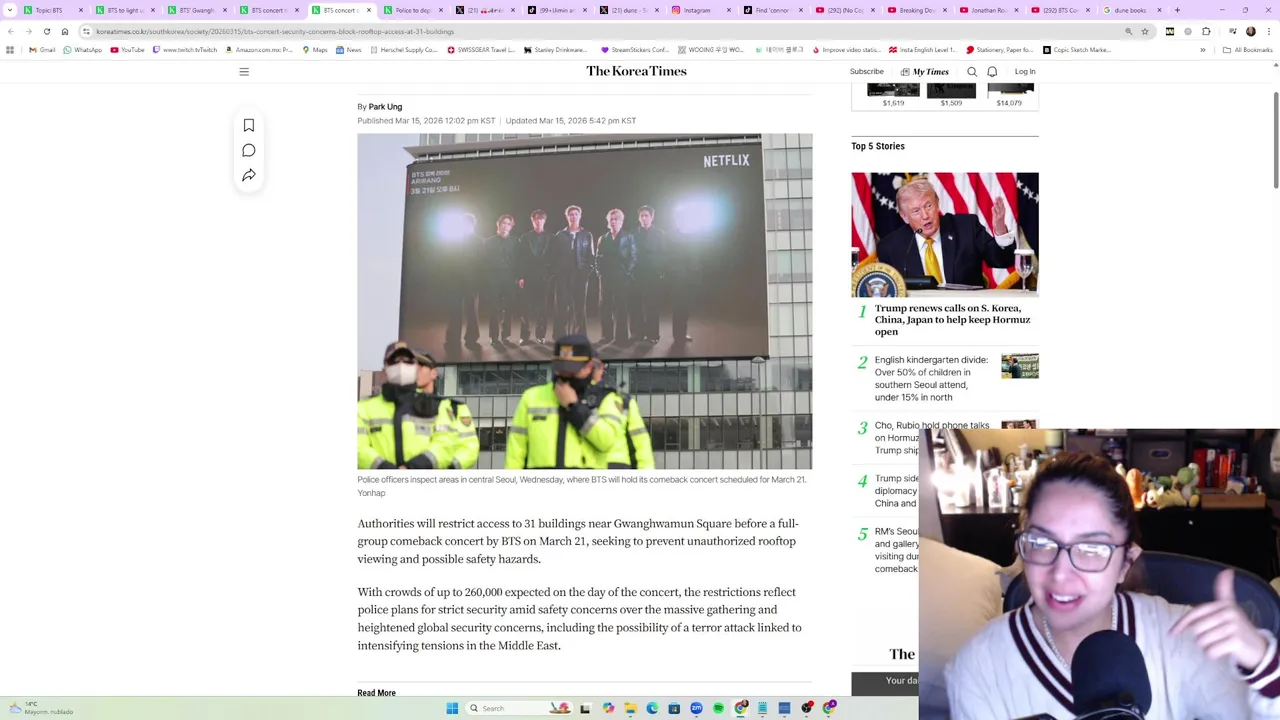Open Maps bookmark
Image resolution: width=1280 pixels, height=720 pixels.
(315, 50)
